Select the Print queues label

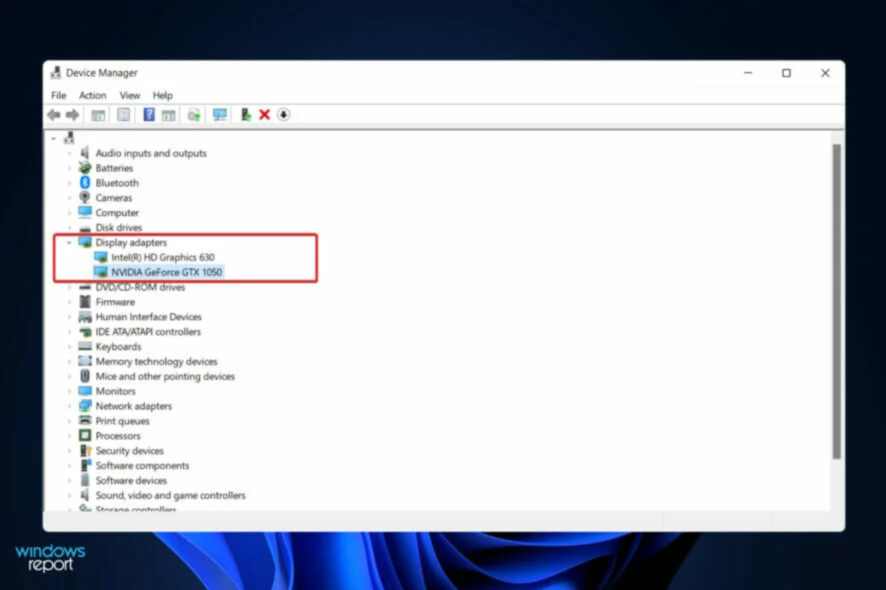click(x=123, y=420)
